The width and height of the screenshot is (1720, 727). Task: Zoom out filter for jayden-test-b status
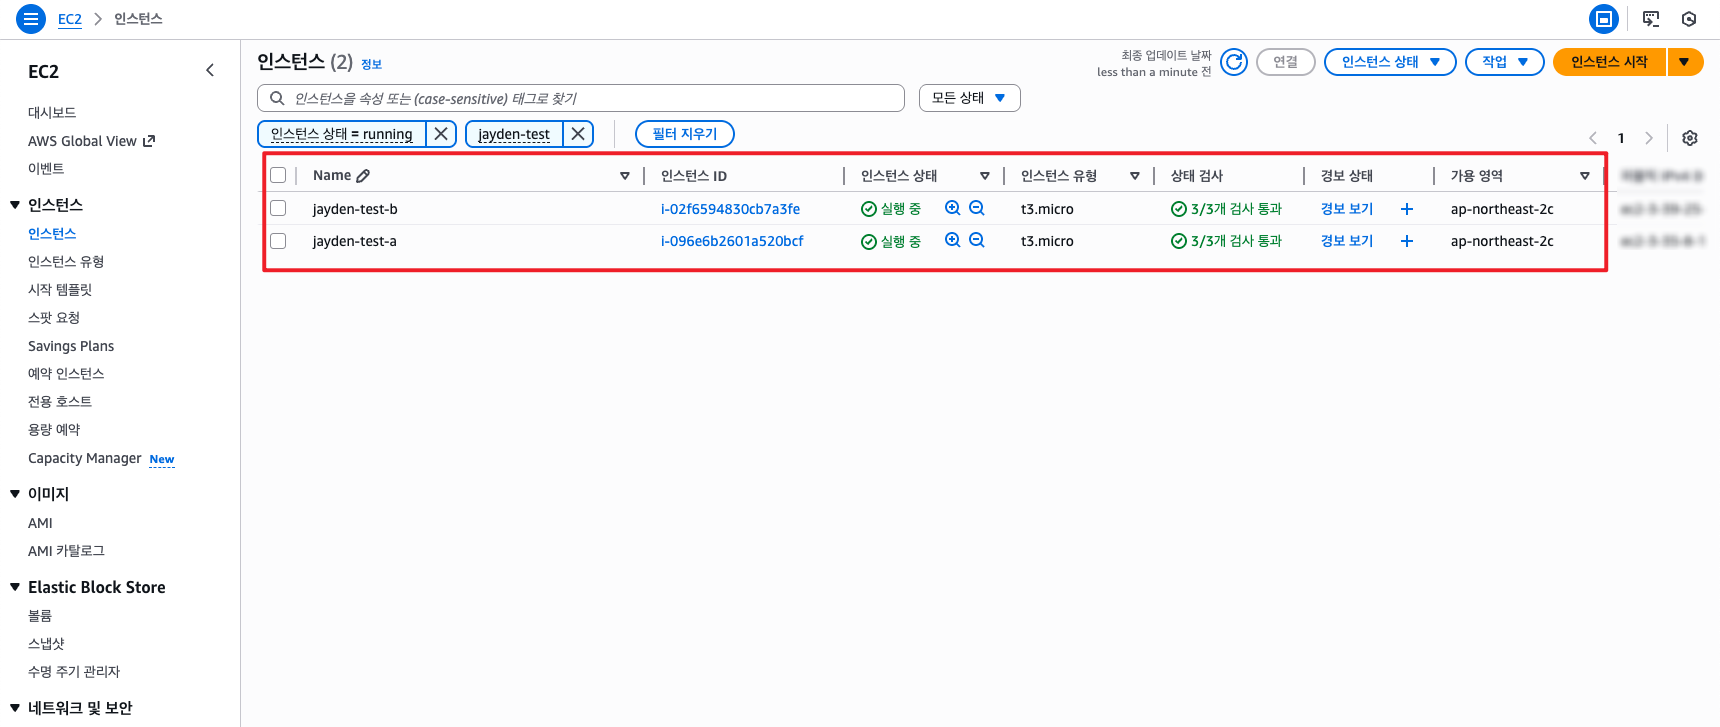point(977,208)
